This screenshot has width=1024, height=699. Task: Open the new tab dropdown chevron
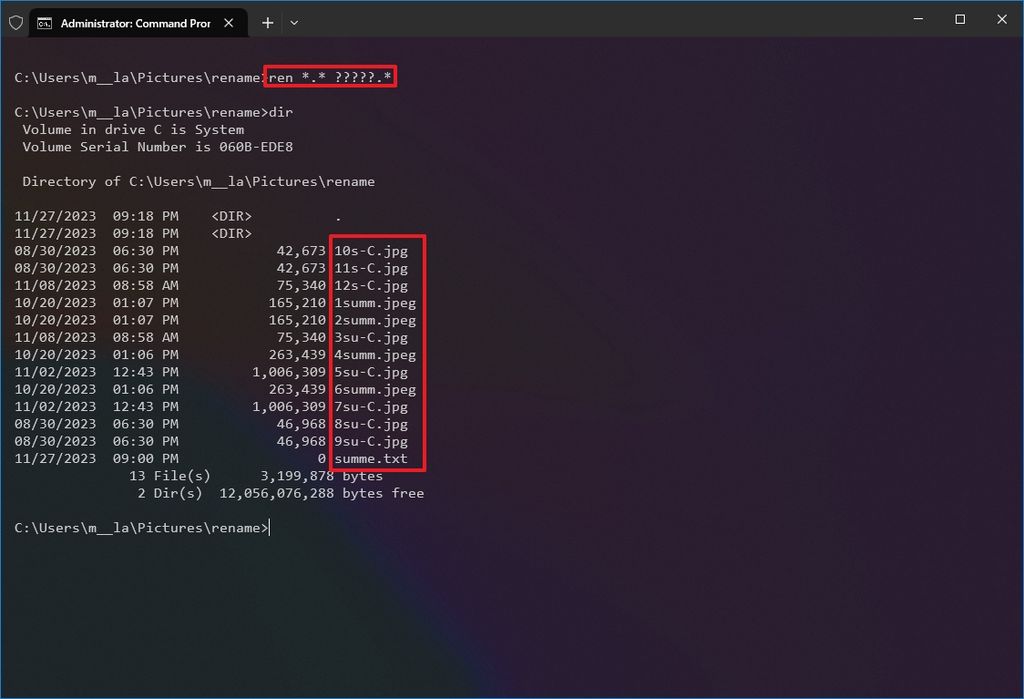(x=293, y=22)
